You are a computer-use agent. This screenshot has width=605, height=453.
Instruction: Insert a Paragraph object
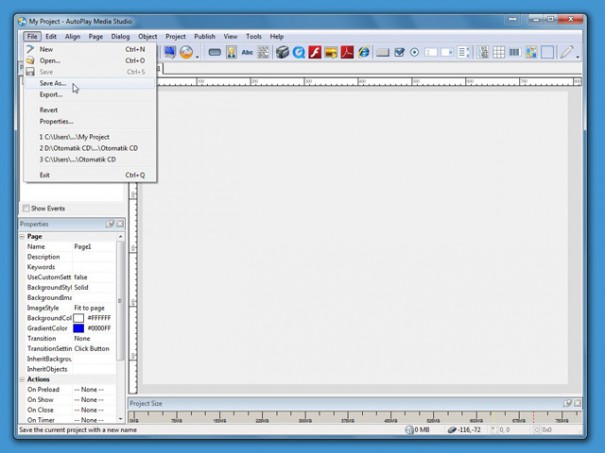point(264,52)
